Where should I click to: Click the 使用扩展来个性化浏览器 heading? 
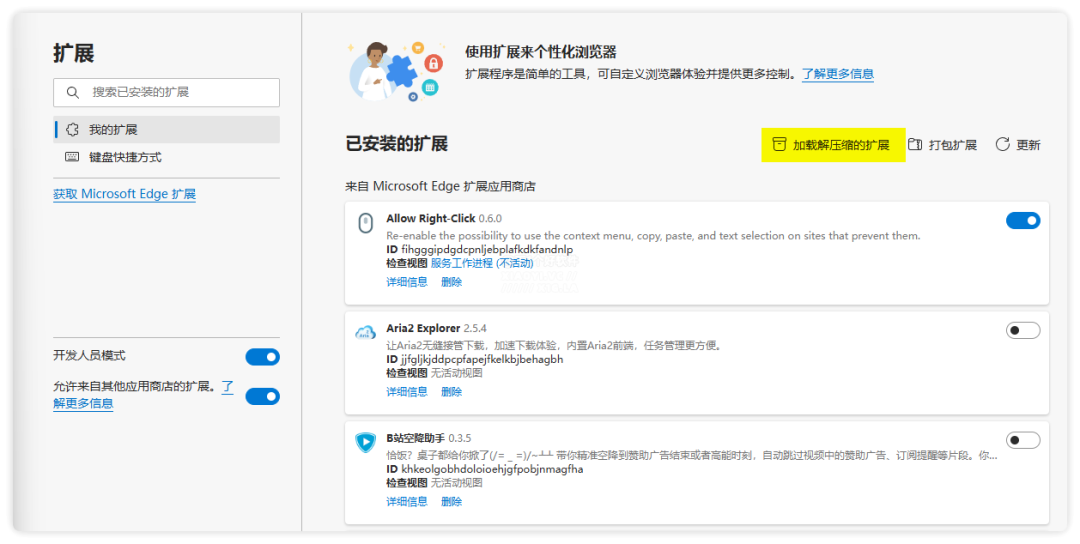(x=541, y=52)
